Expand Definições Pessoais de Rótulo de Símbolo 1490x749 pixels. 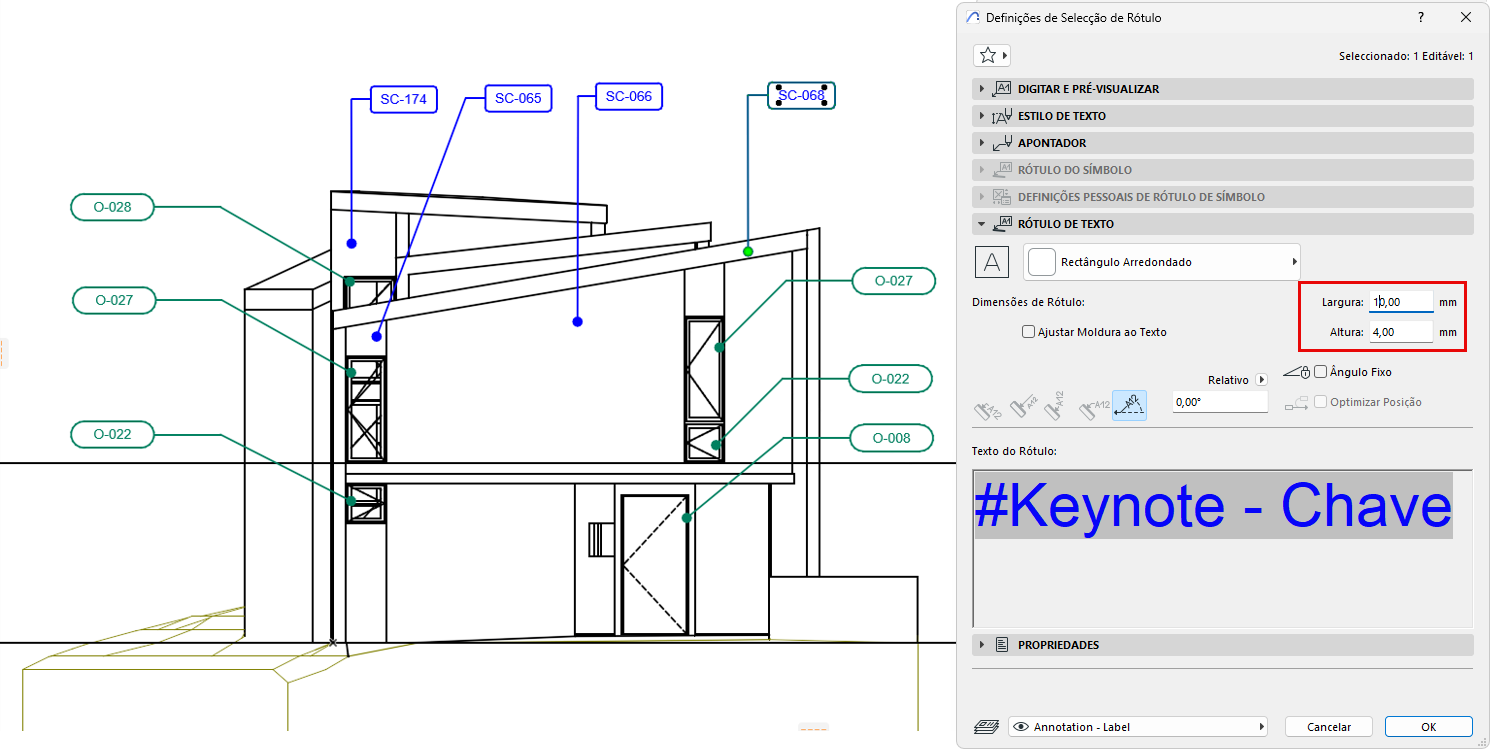[1223, 197]
